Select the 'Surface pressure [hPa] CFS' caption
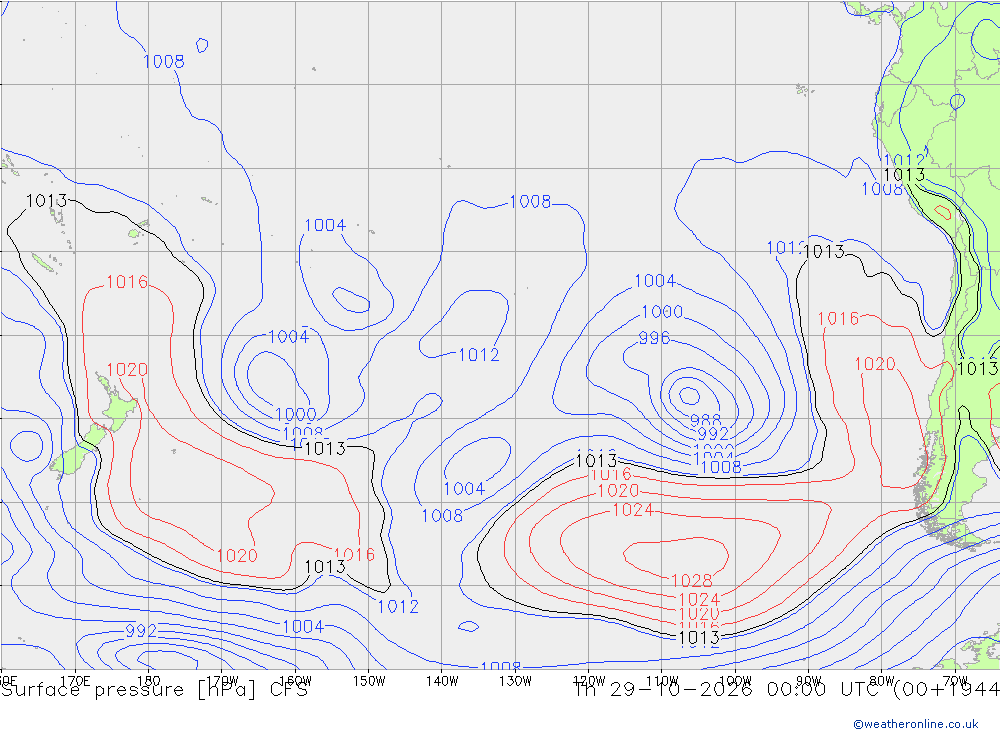The image size is (1000, 733). tap(154, 690)
